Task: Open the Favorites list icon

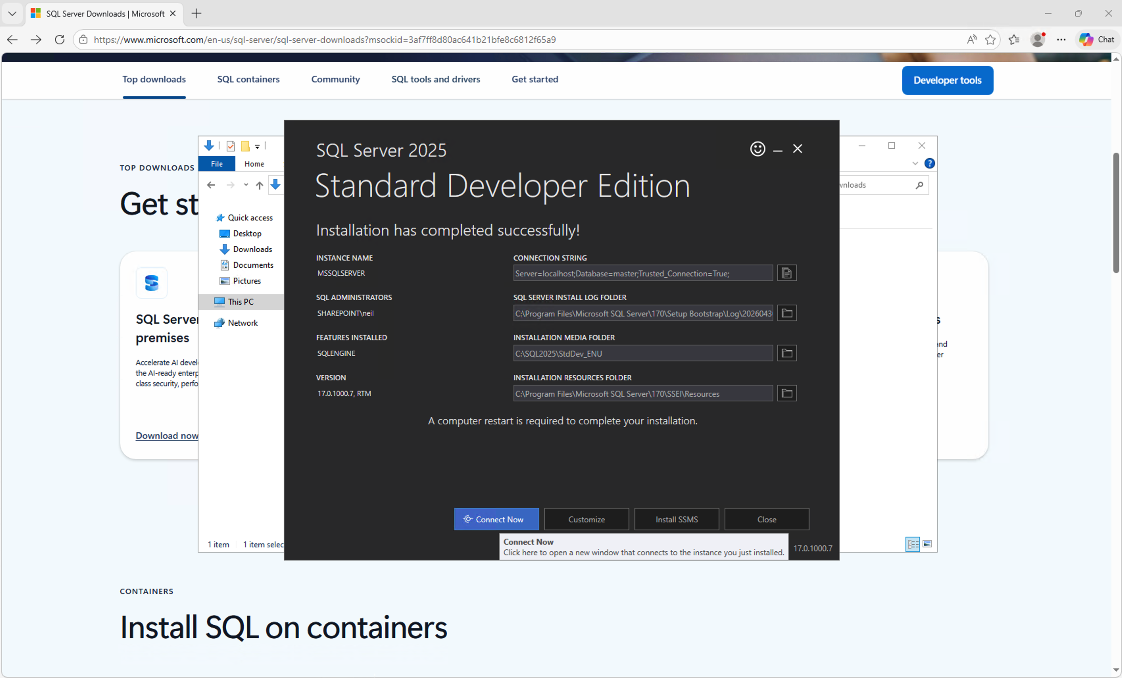Action: point(1014,39)
